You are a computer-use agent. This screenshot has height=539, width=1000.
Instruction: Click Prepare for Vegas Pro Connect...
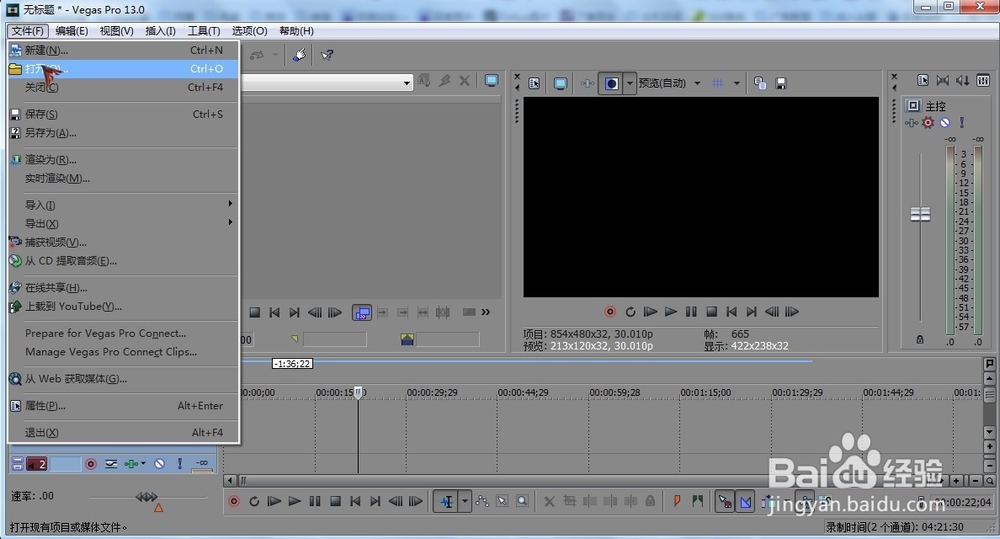click(x=124, y=333)
